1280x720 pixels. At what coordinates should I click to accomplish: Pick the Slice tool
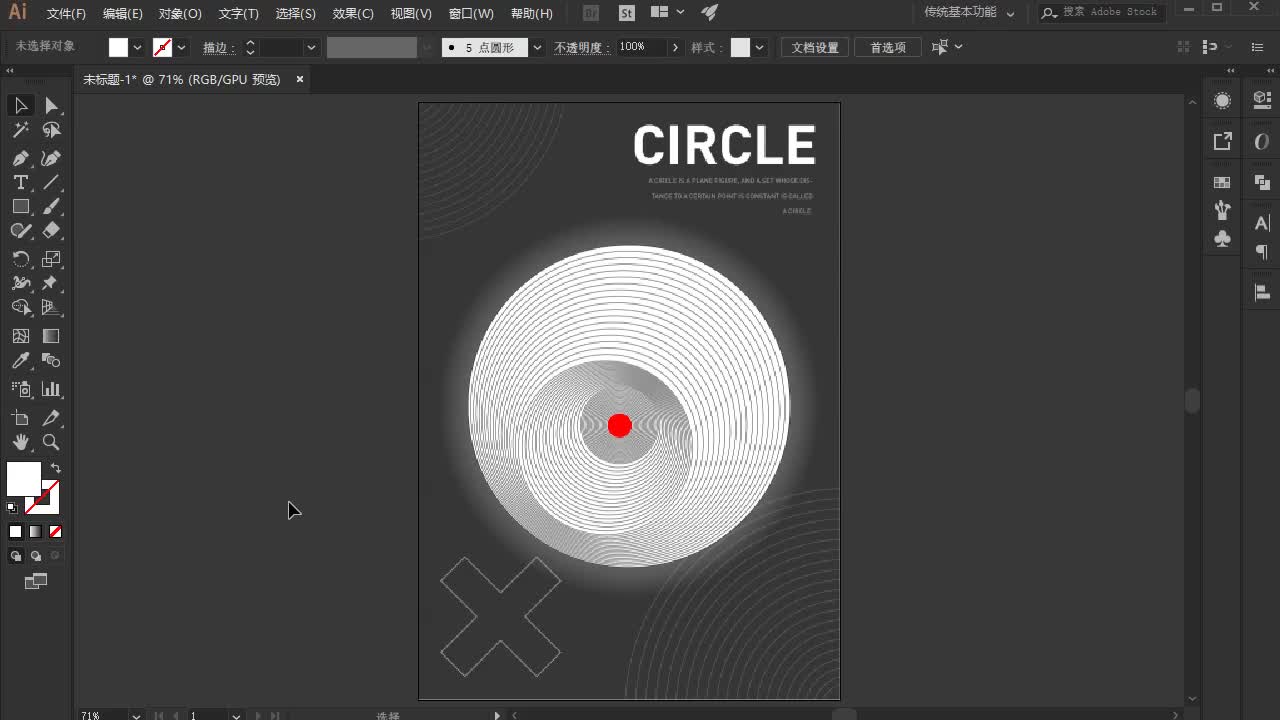(x=51, y=418)
